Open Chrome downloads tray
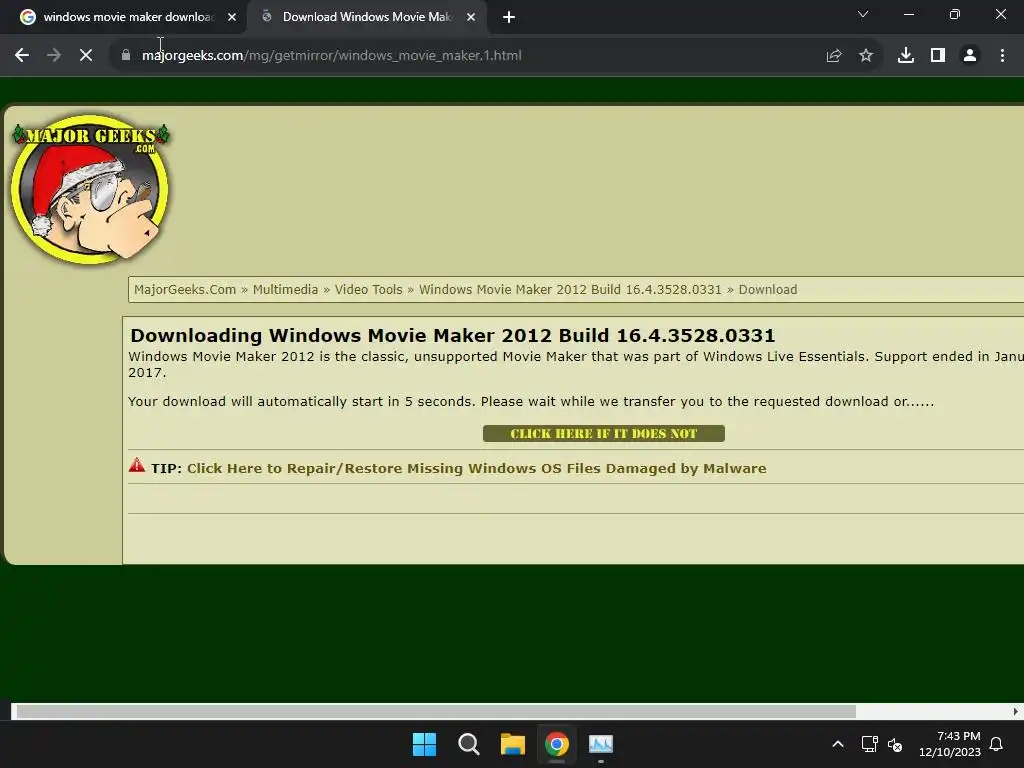This screenshot has width=1024, height=768. [906, 56]
